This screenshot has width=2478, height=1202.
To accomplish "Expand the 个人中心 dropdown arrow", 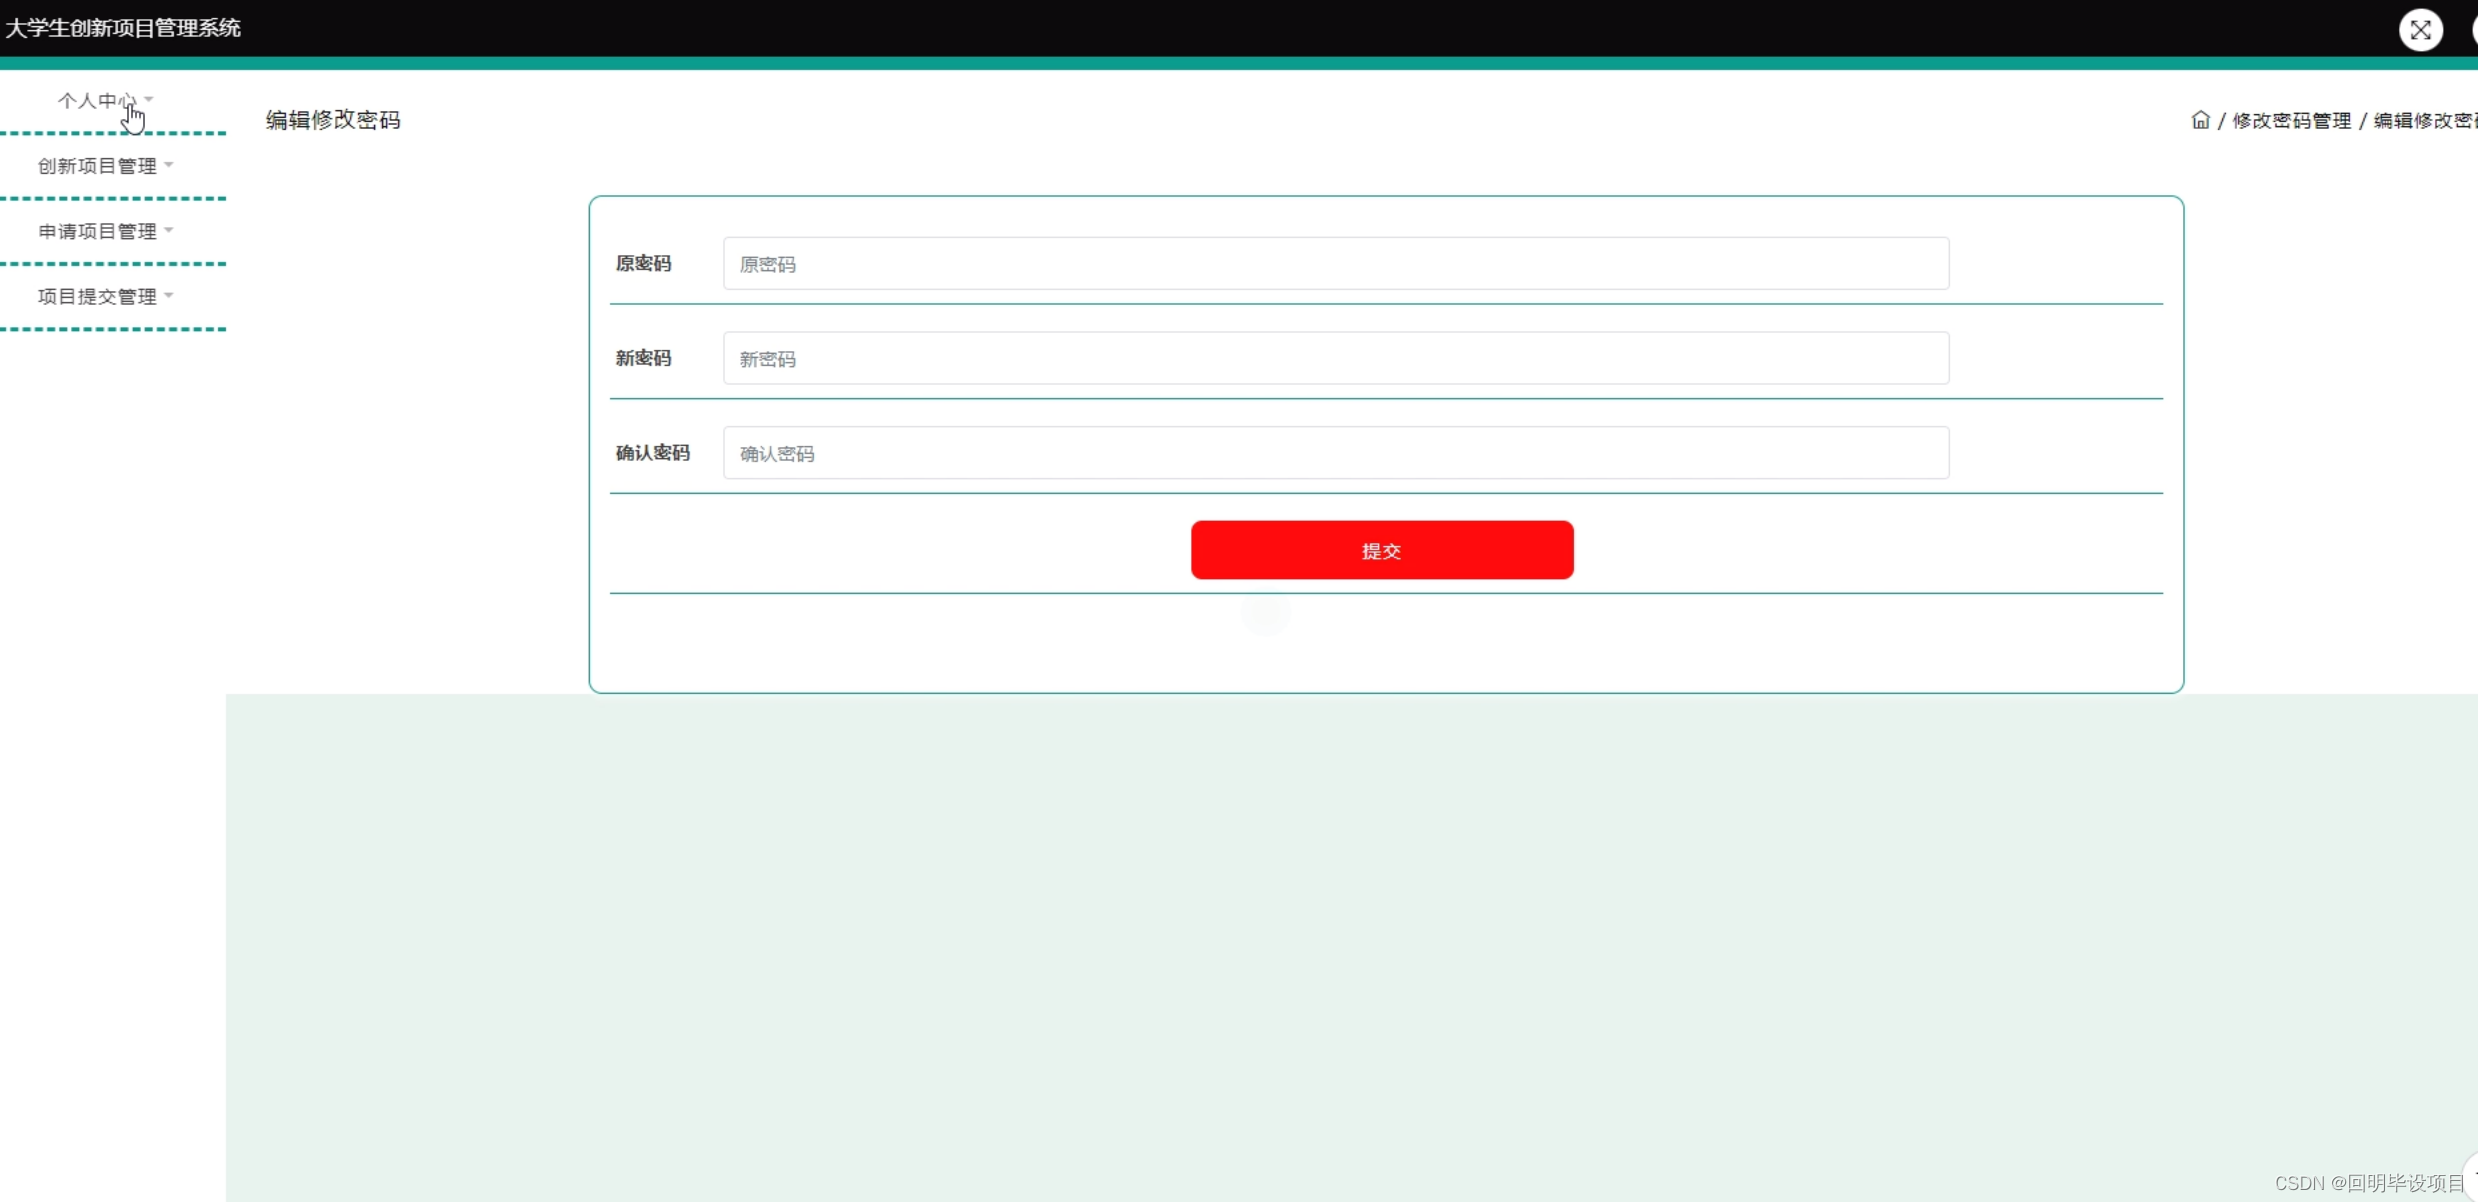I will [149, 99].
